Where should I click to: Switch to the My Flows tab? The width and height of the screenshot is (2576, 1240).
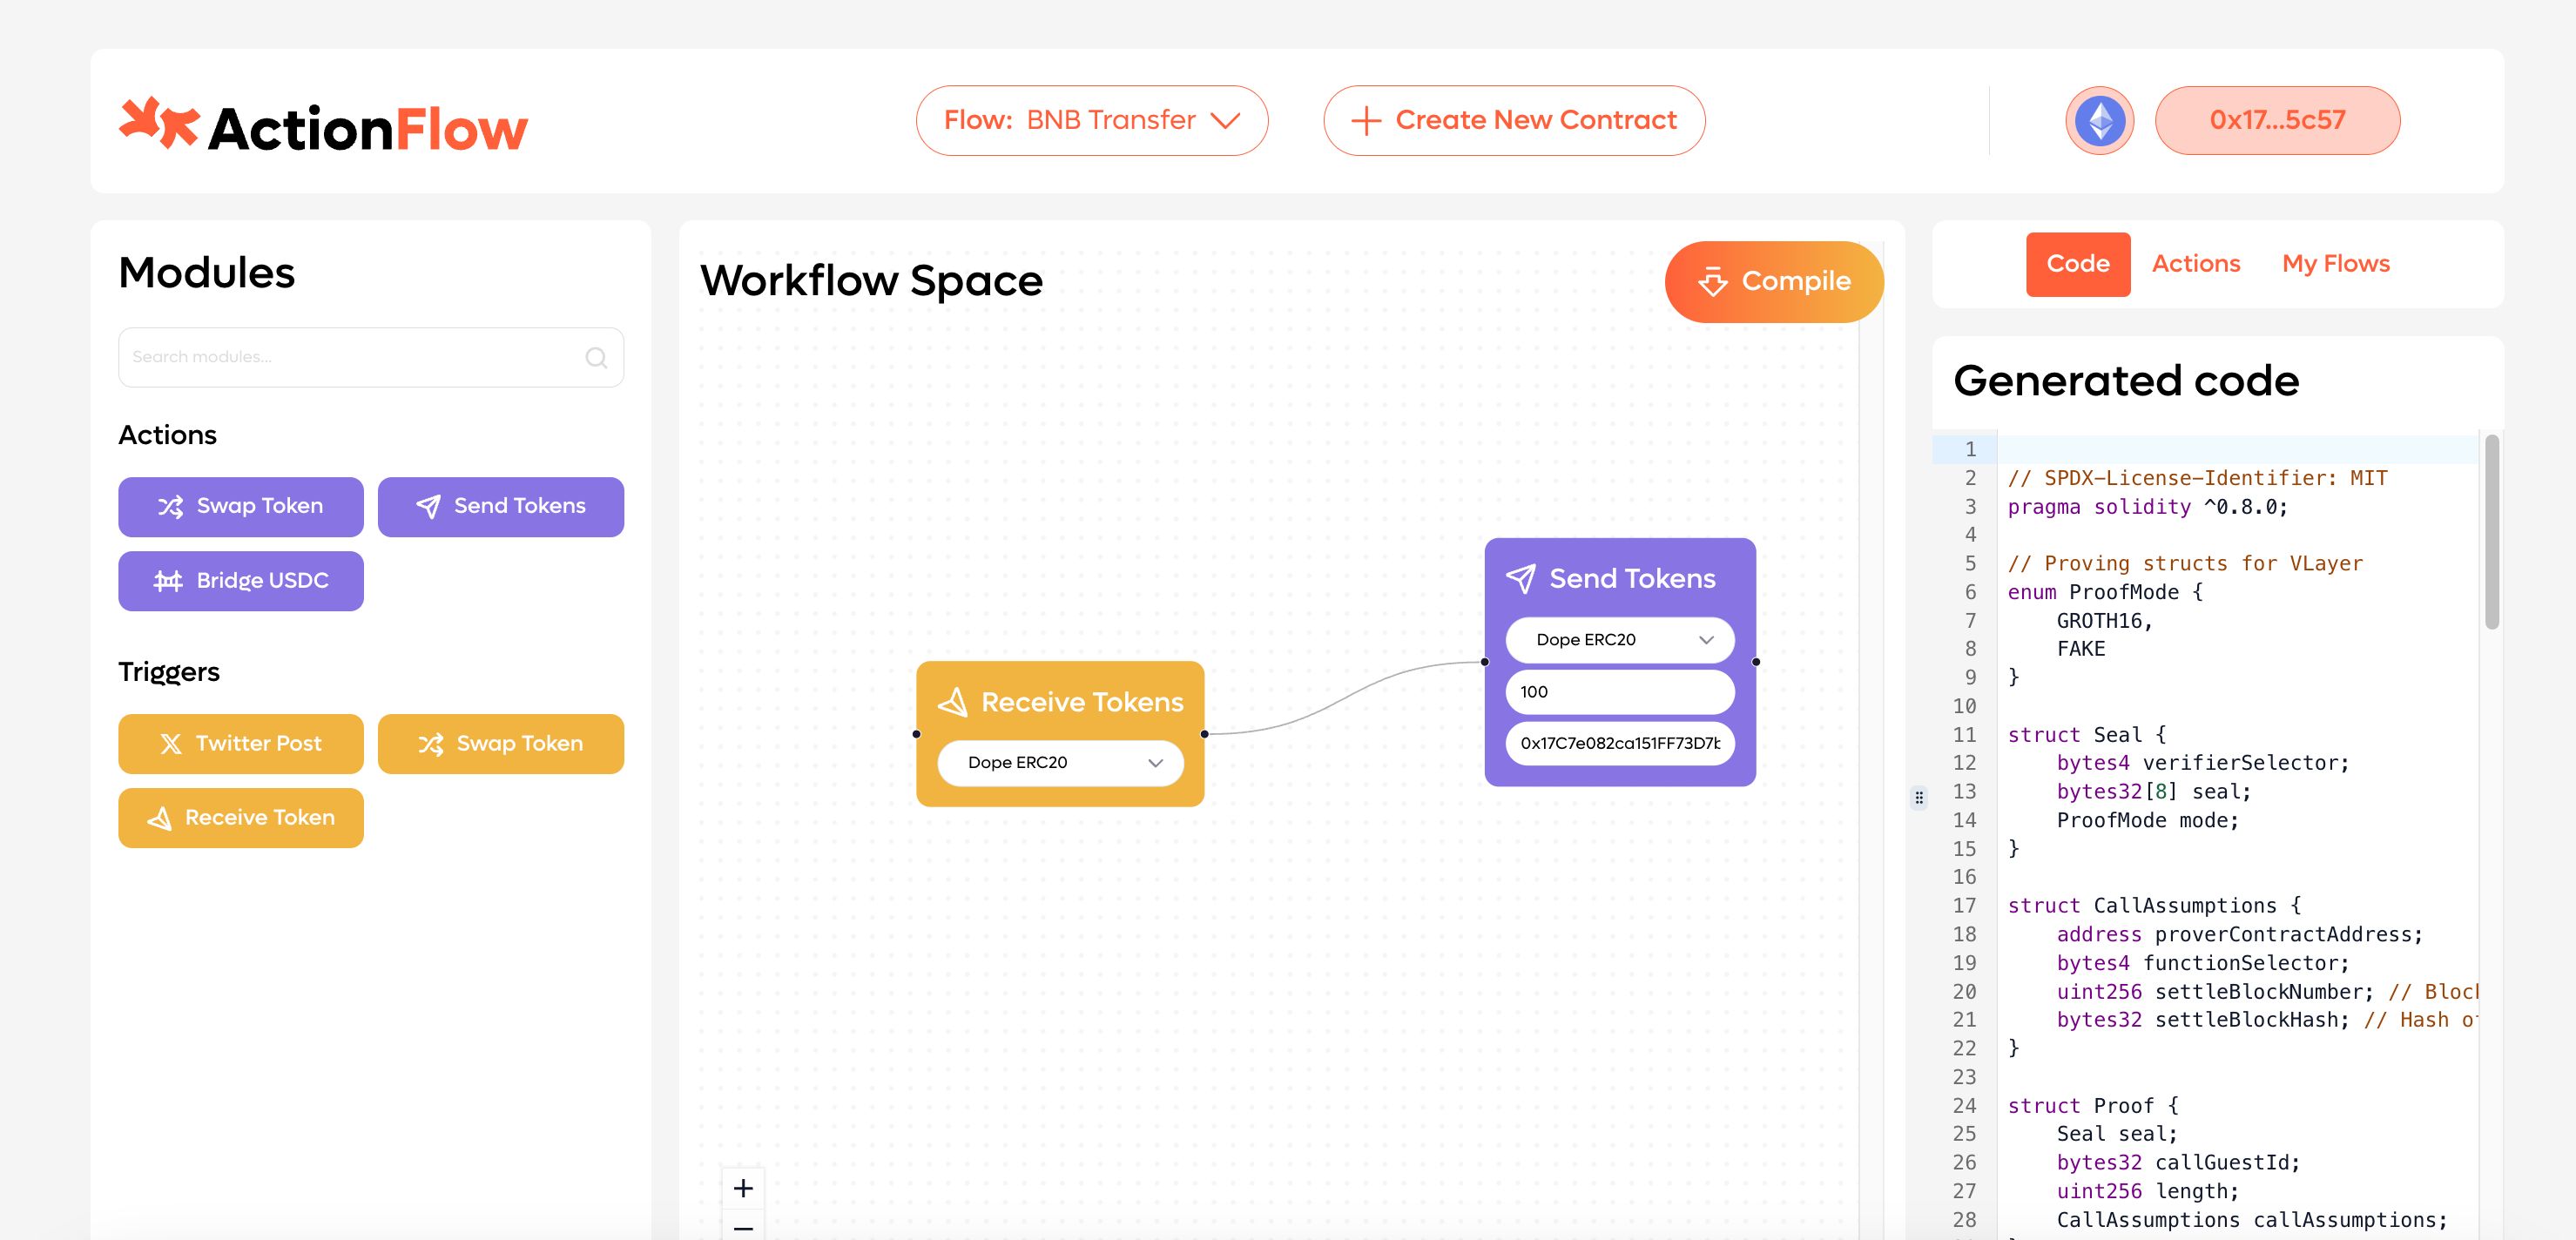pos(2337,263)
